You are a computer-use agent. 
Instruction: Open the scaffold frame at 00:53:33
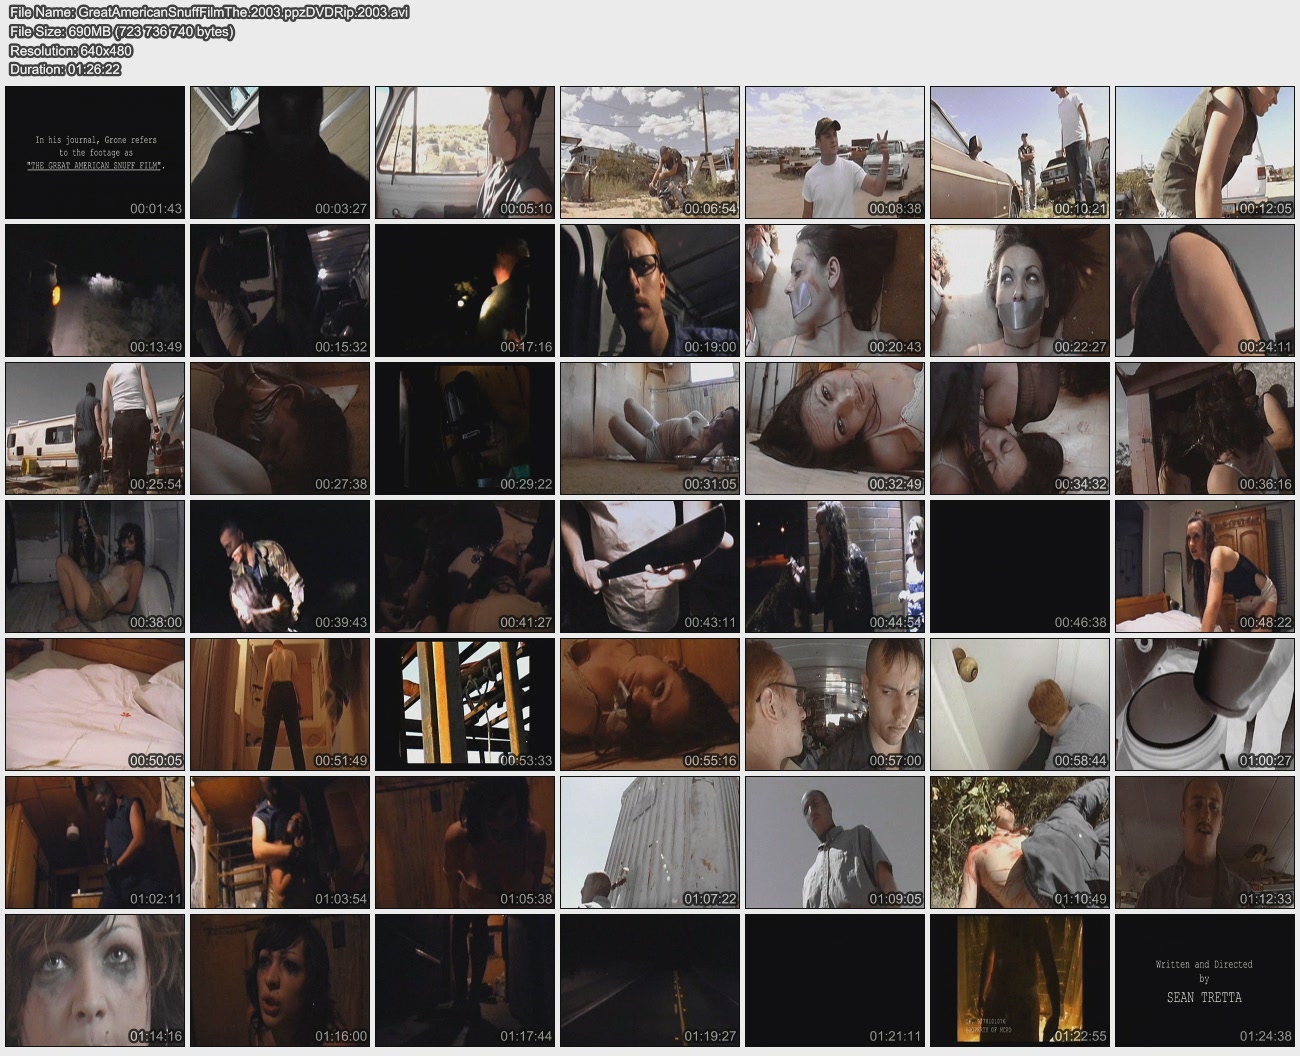[465, 705]
